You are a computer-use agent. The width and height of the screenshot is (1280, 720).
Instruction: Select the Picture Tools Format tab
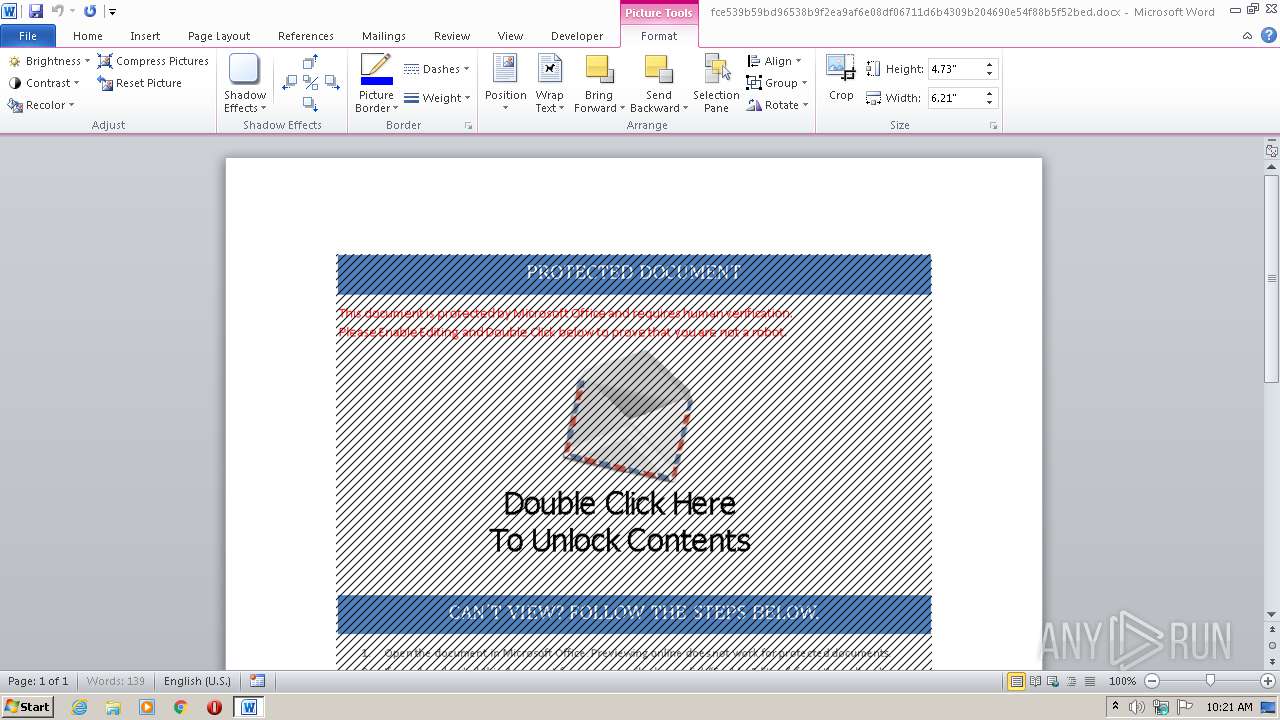659,36
